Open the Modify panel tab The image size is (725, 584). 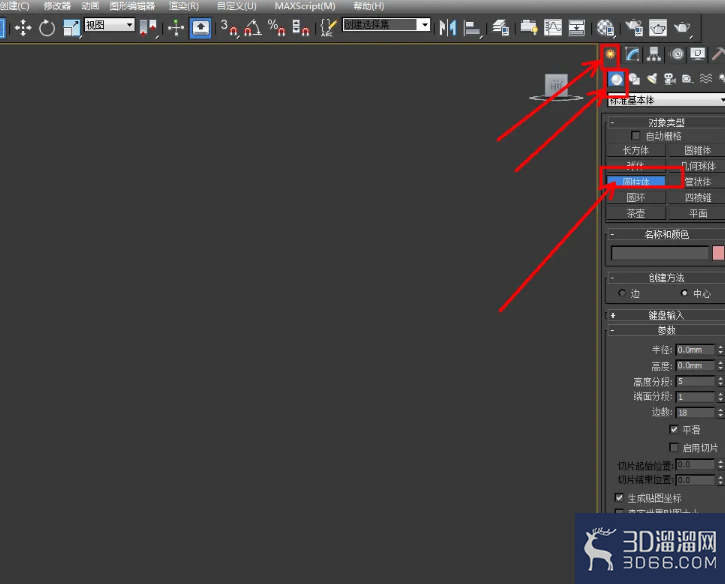pyautogui.click(x=632, y=55)
